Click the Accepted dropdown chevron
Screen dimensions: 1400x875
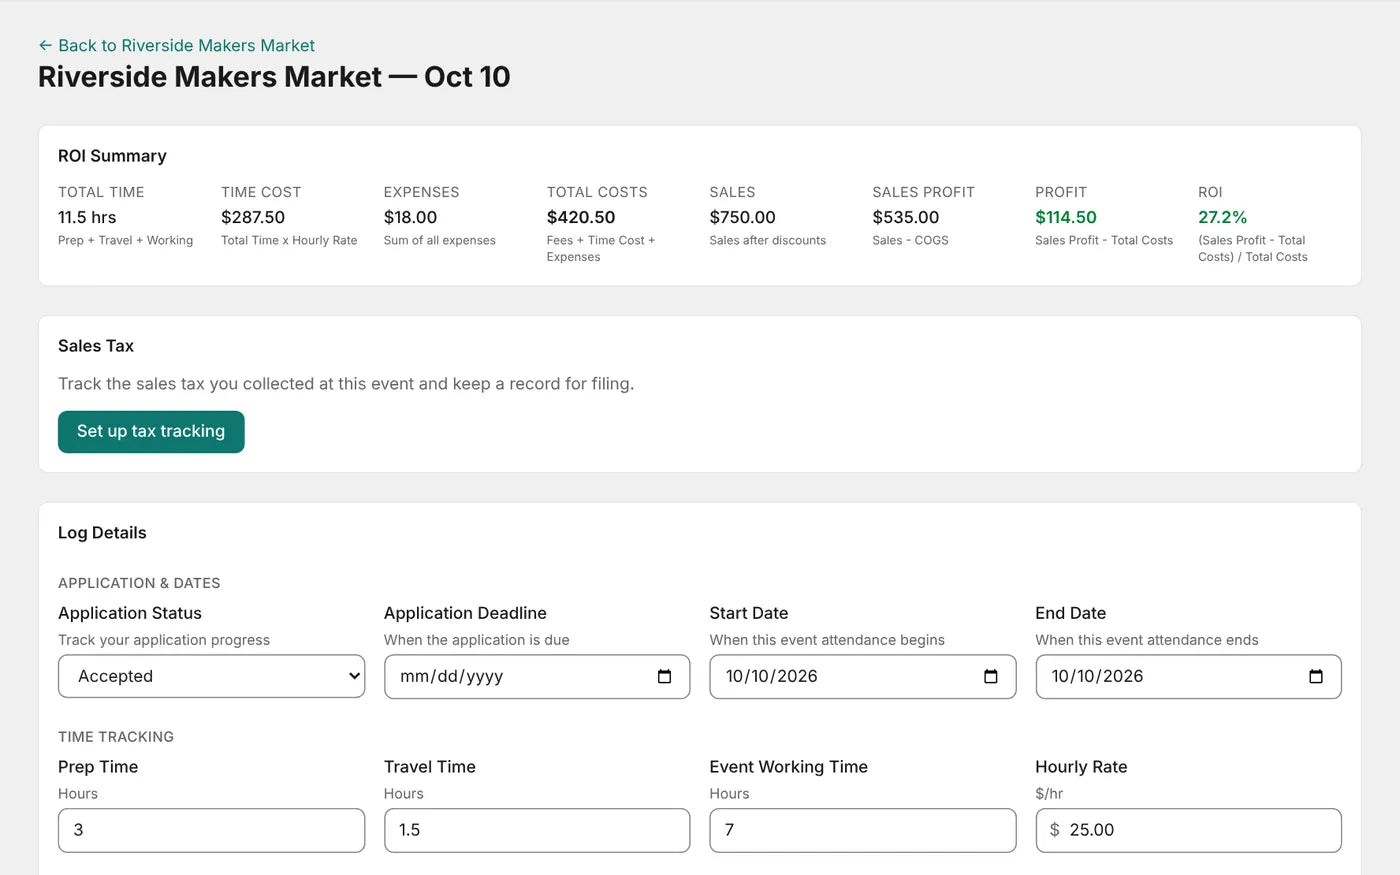tap(353, 677)
